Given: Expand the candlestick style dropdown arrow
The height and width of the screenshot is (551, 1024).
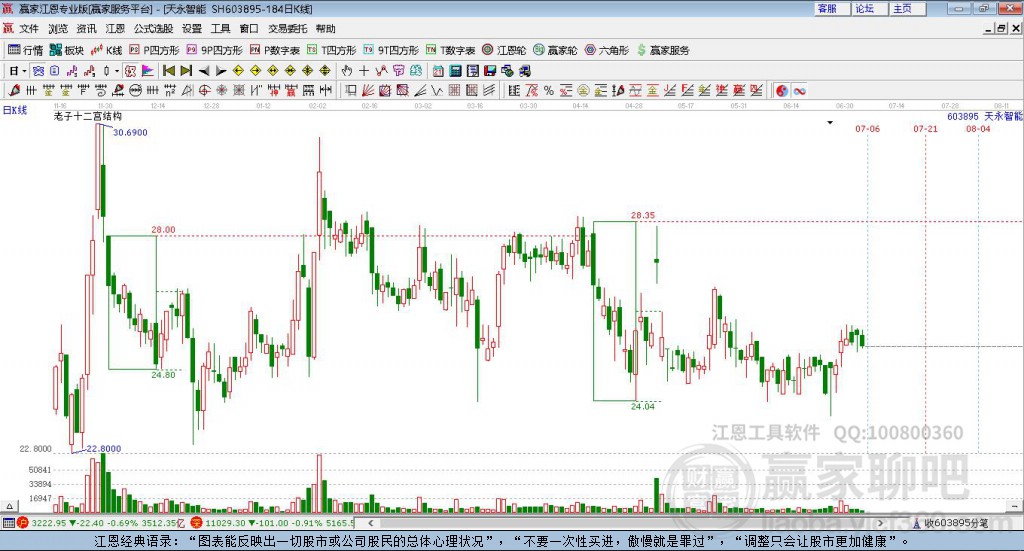Looking at the screenshot, I should (x=117, y=71).
